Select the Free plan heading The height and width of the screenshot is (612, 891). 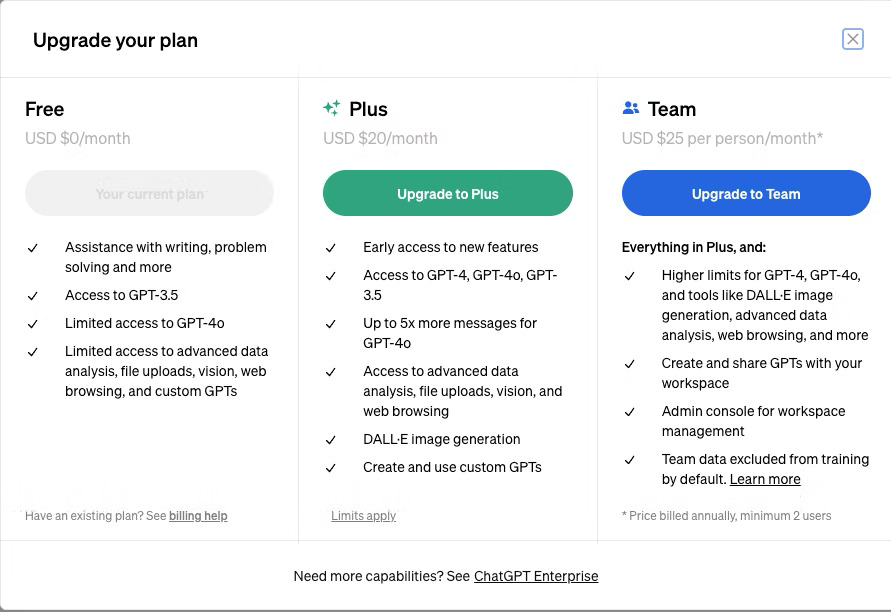pyautogui.click(x=44, y=109)
